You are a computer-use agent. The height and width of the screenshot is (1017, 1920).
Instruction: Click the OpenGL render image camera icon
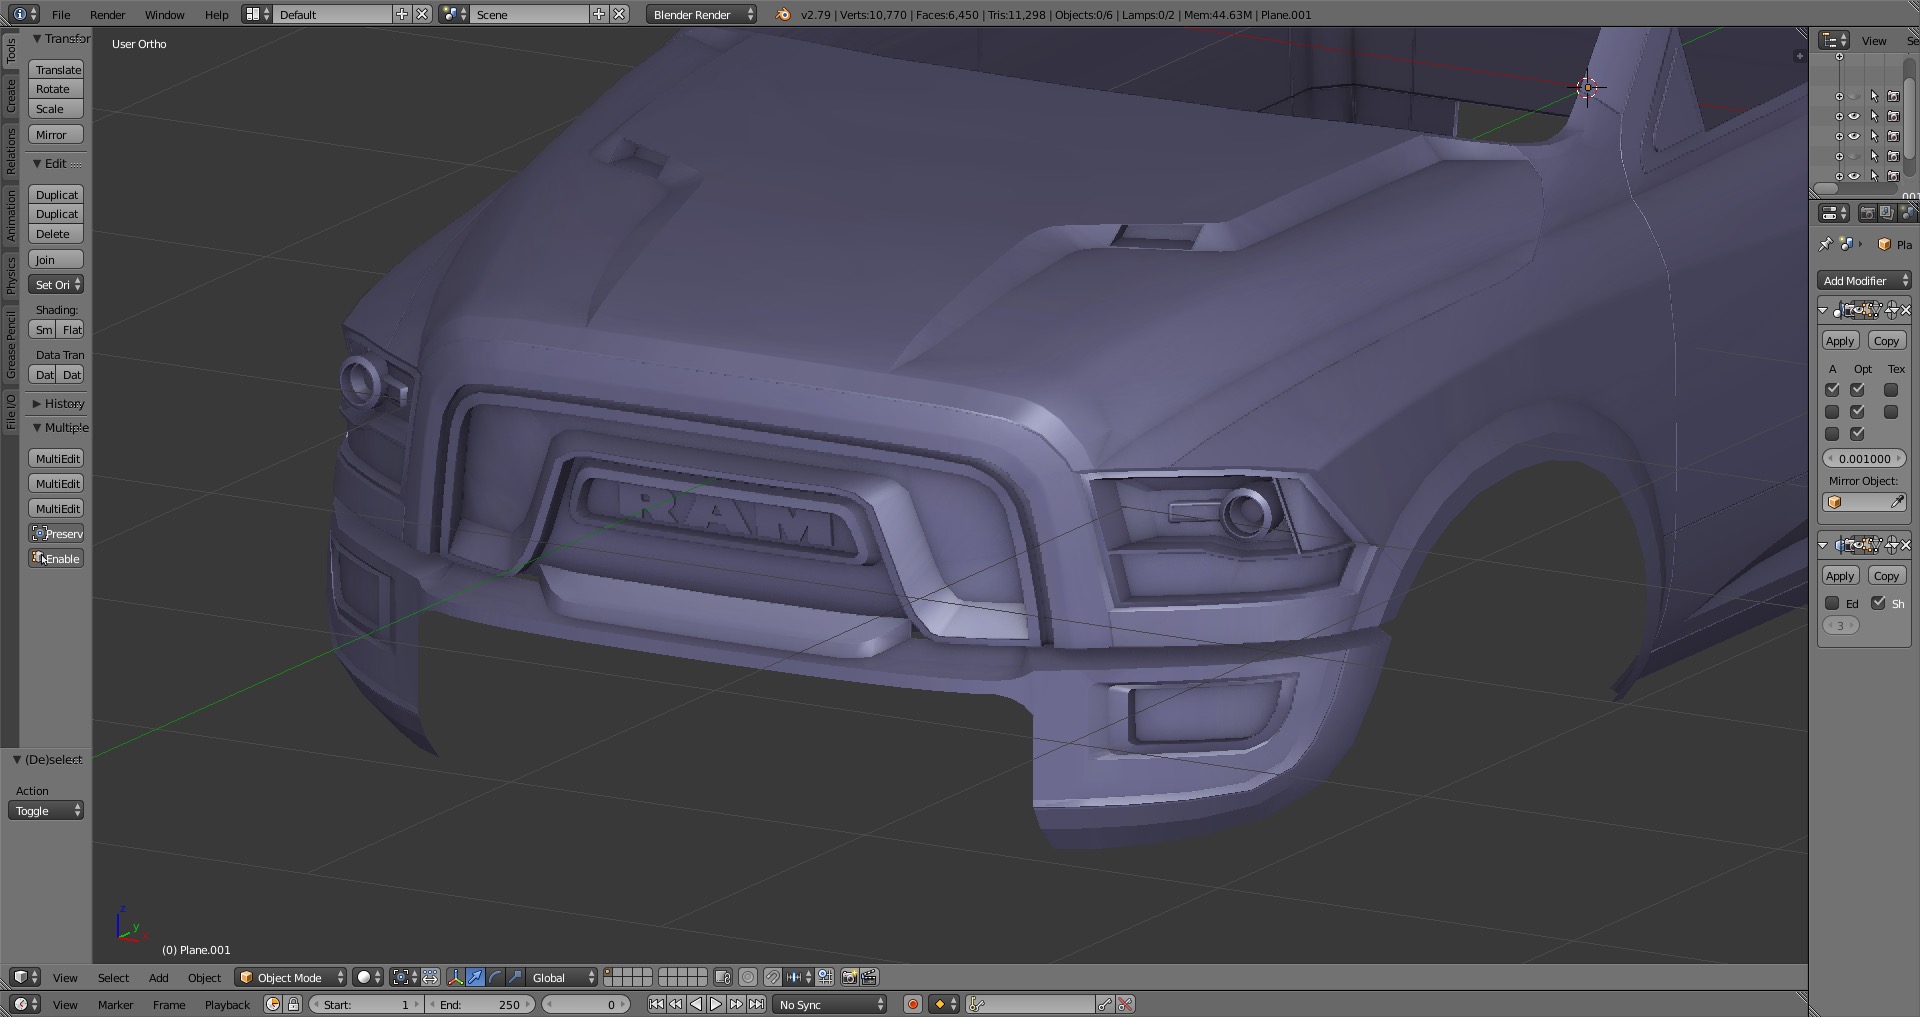pyautogui.click(x=849, y=977)
